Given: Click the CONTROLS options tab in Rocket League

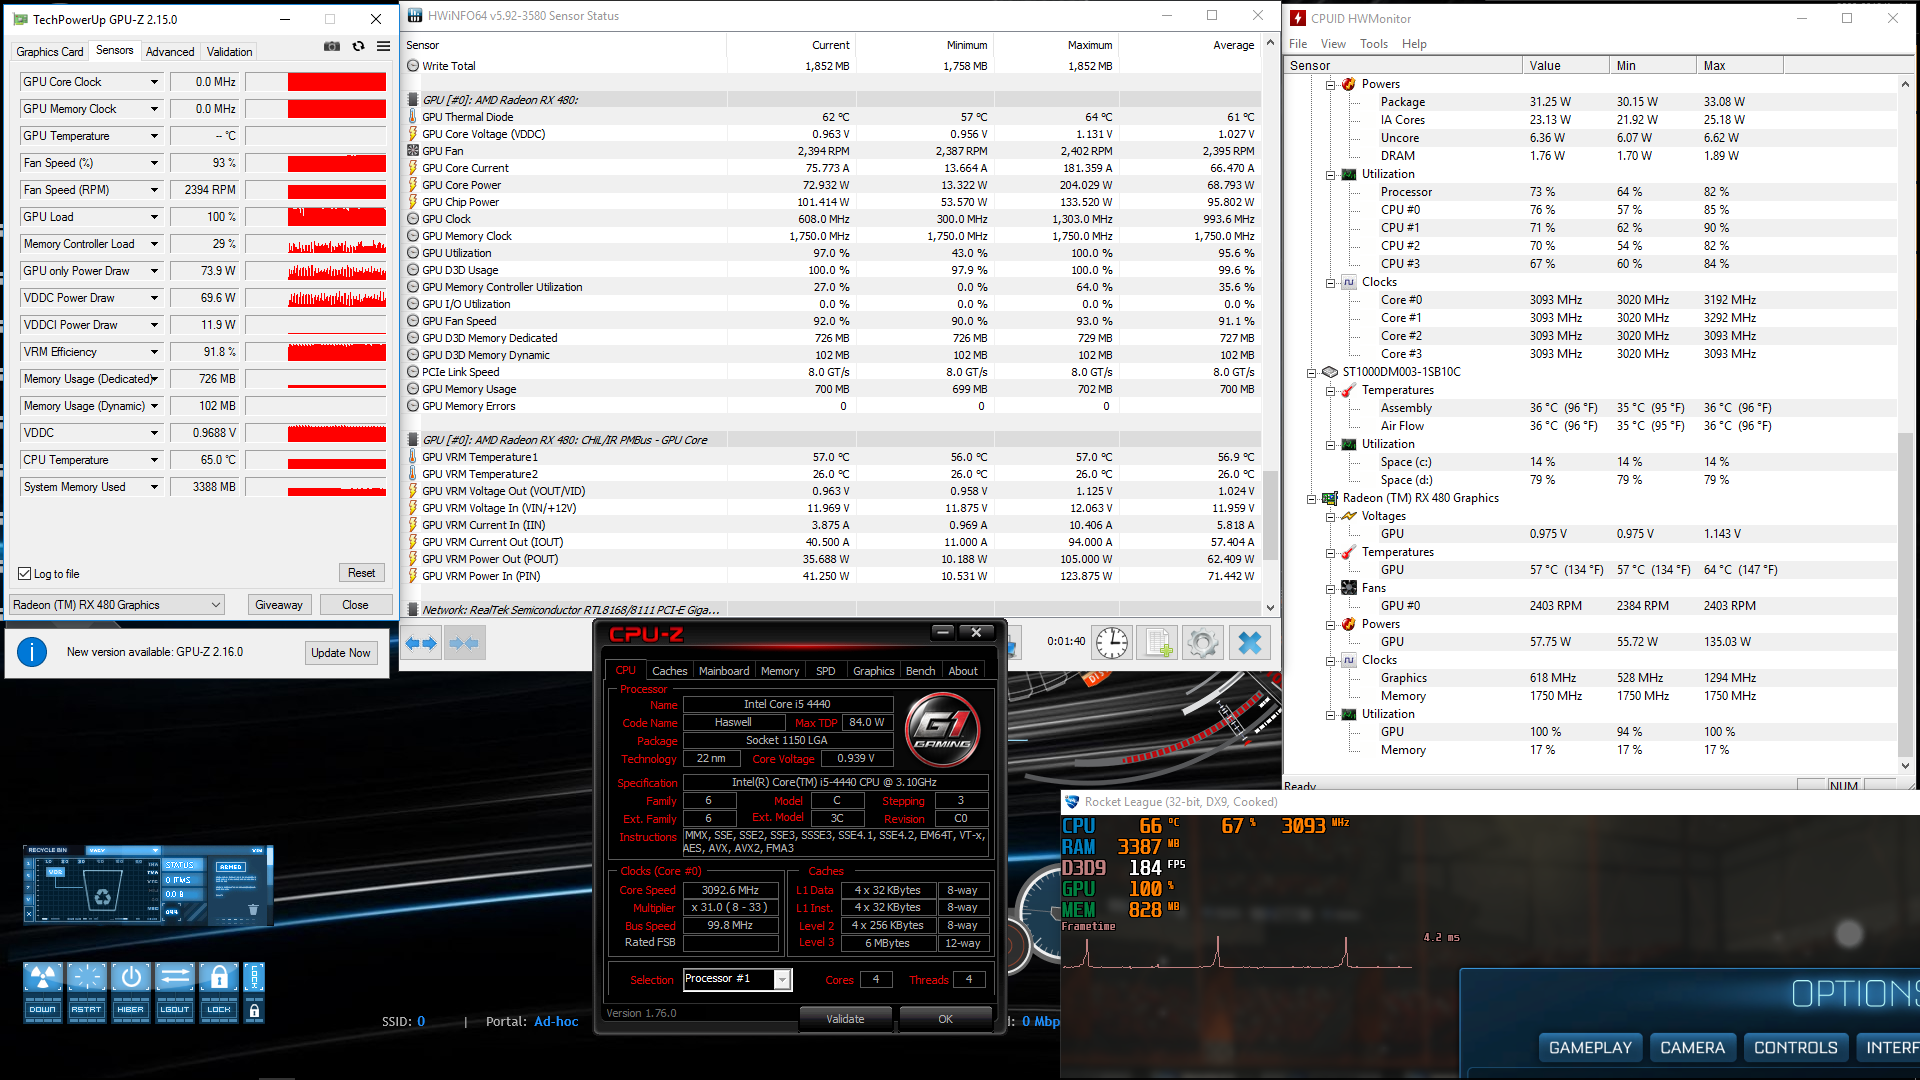Looking at the screenshot, I should click(x=1795, y=1048).
